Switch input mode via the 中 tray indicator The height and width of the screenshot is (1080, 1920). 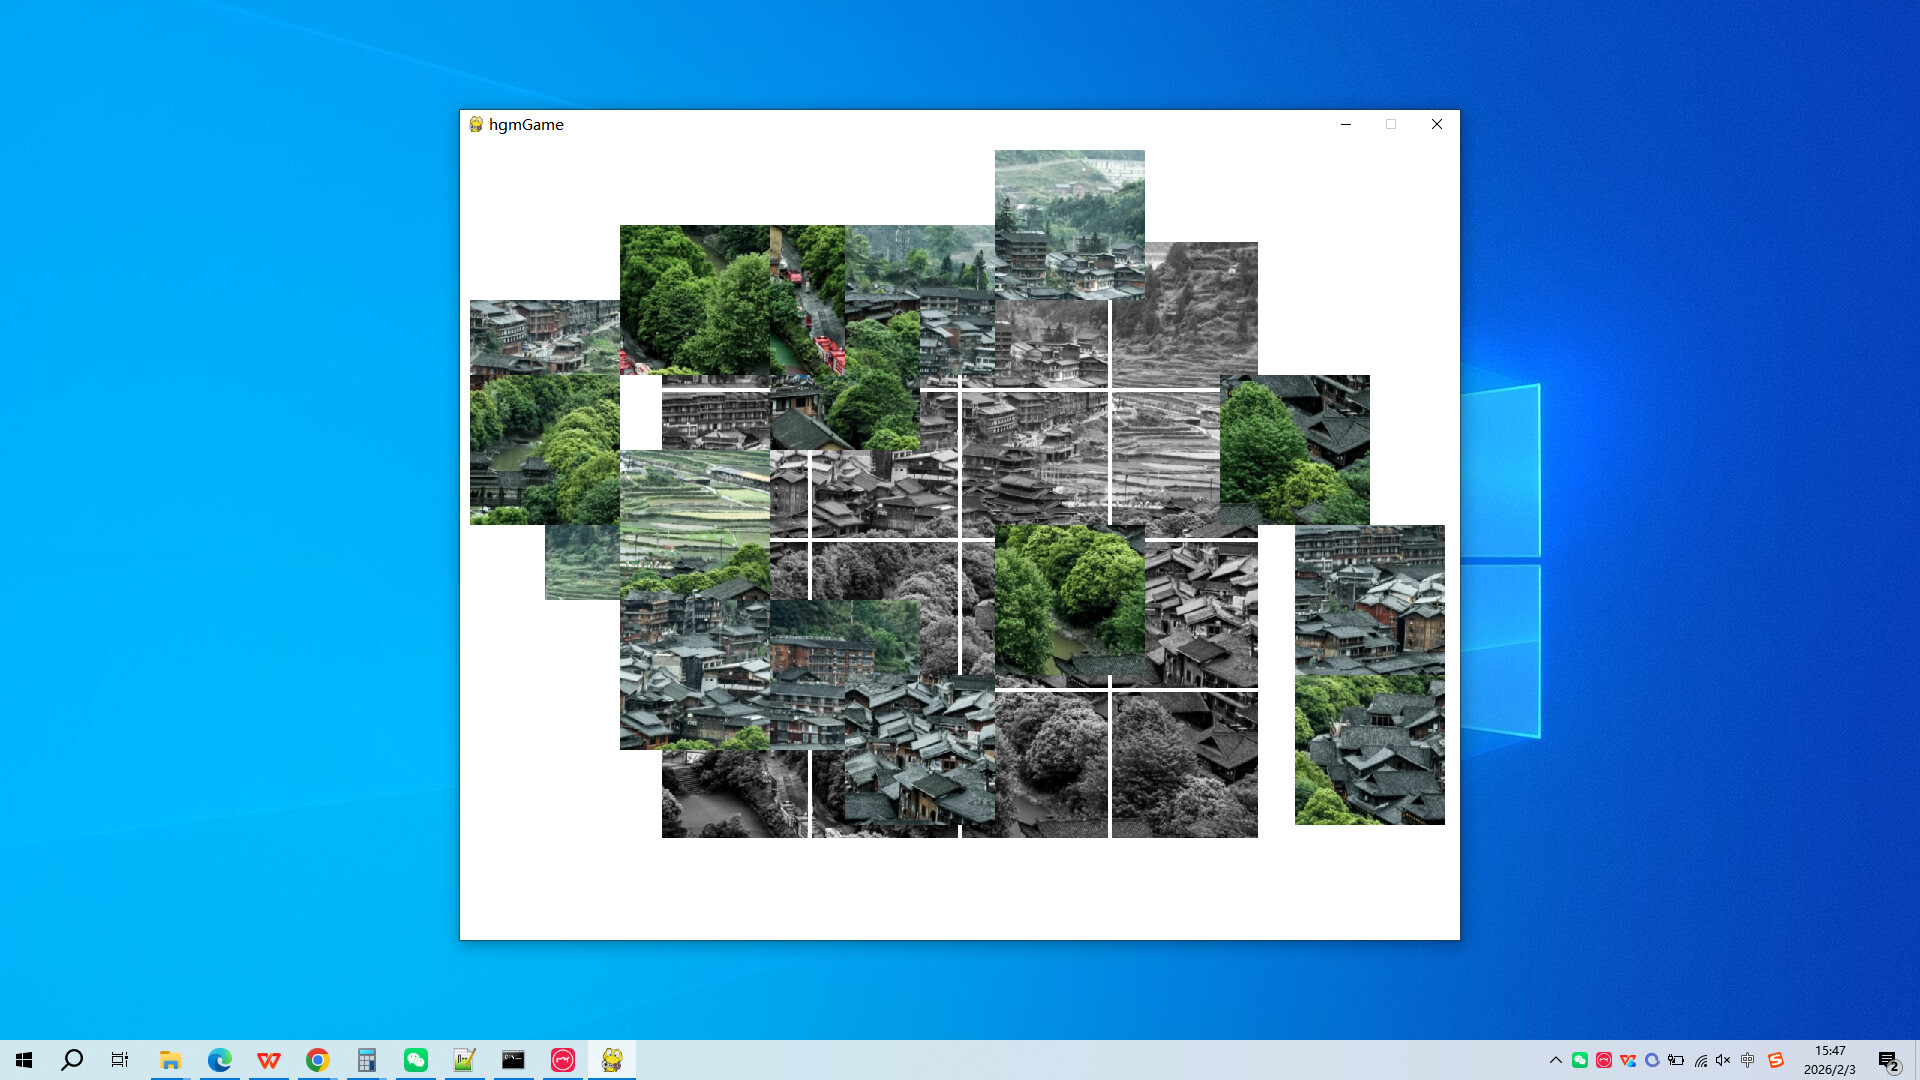(x=1747, y=1059)
